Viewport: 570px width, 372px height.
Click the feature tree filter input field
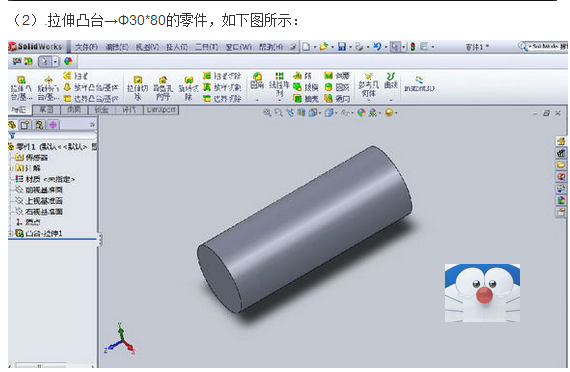[56, 136]
